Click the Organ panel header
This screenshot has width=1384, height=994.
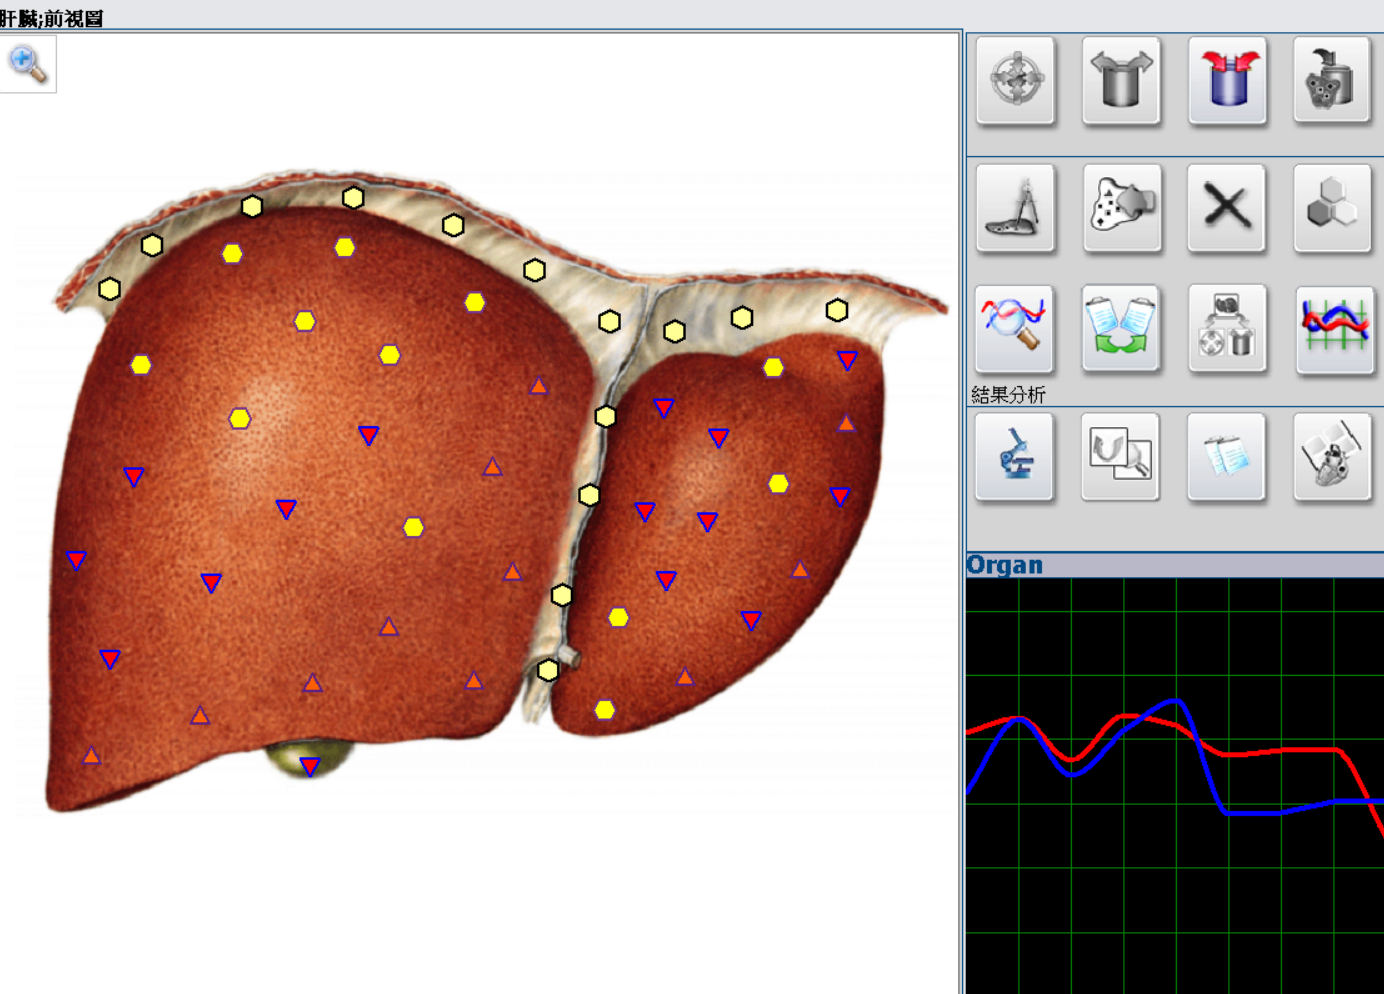point(1175,565)
